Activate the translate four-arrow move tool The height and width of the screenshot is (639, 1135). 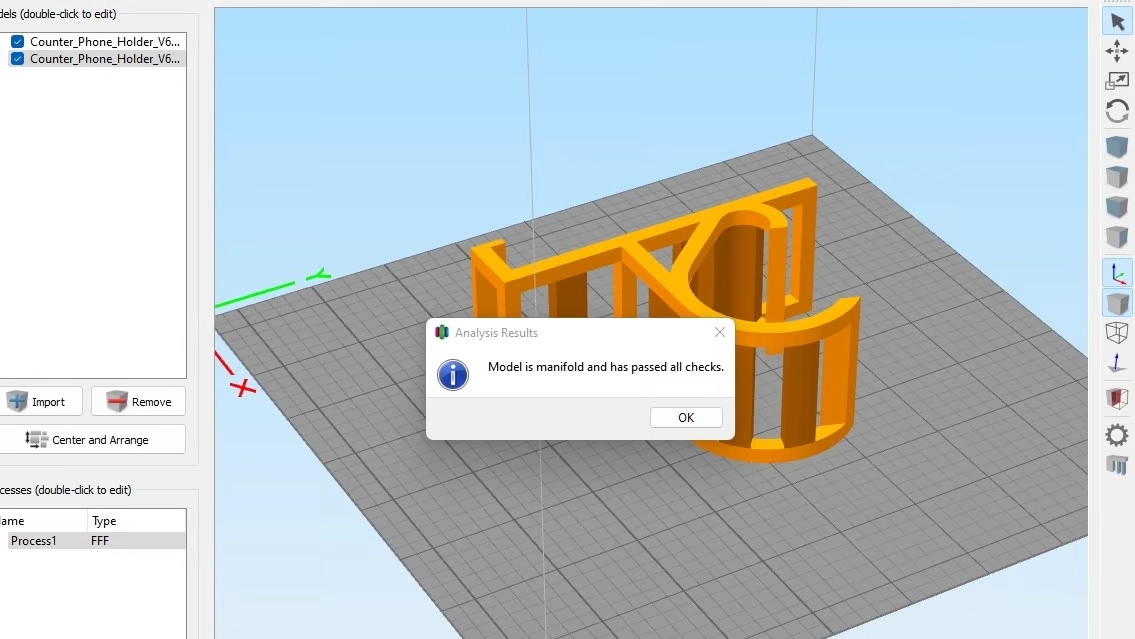[1117, 51]
